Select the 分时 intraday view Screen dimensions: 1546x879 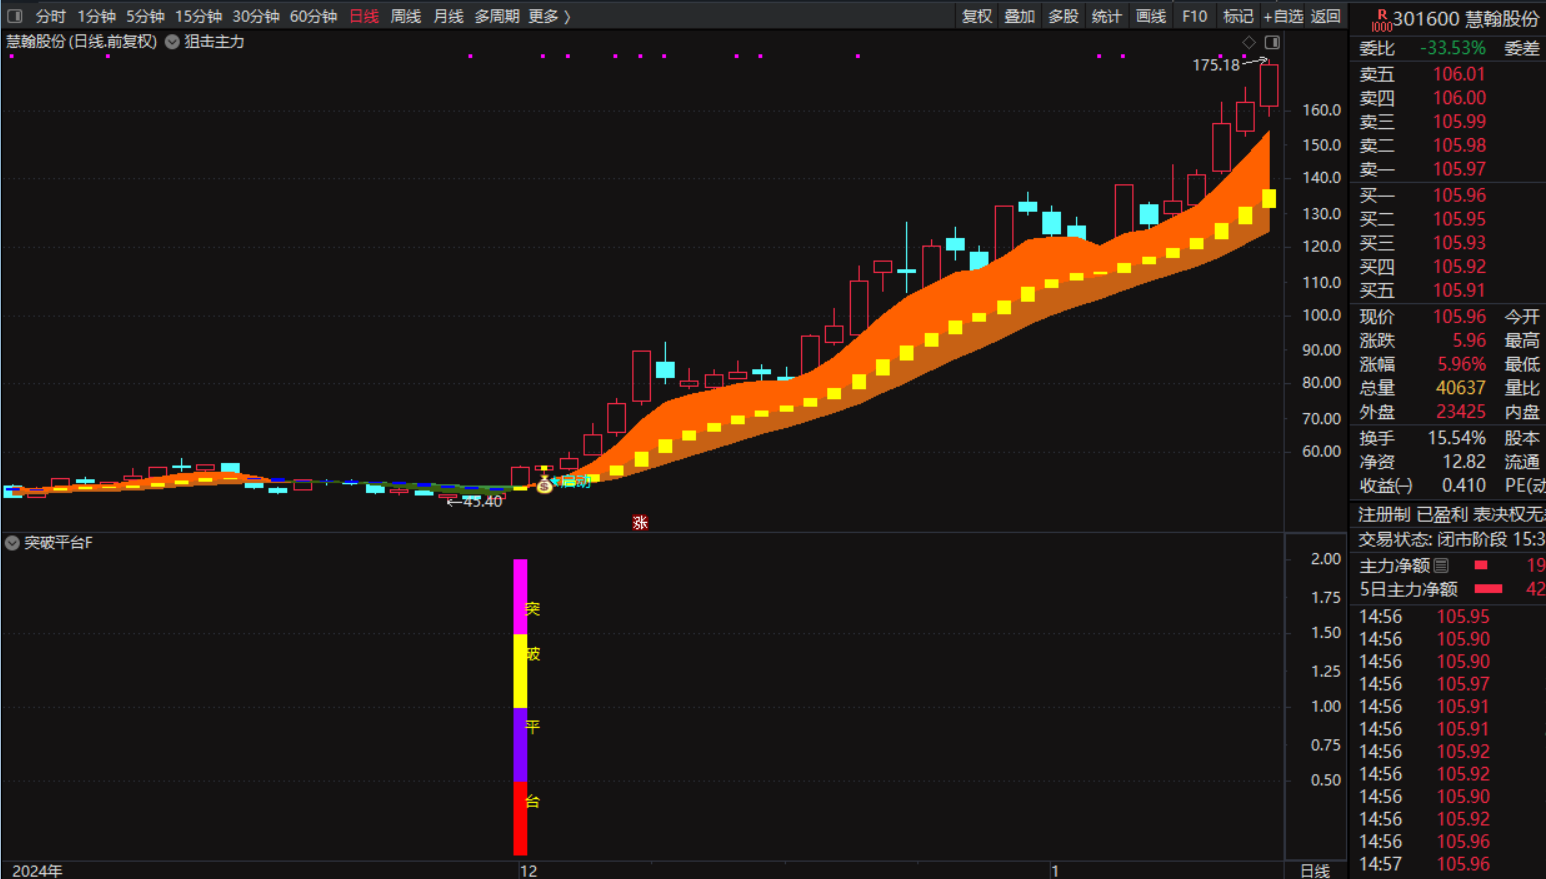click(x=50, y=16)
